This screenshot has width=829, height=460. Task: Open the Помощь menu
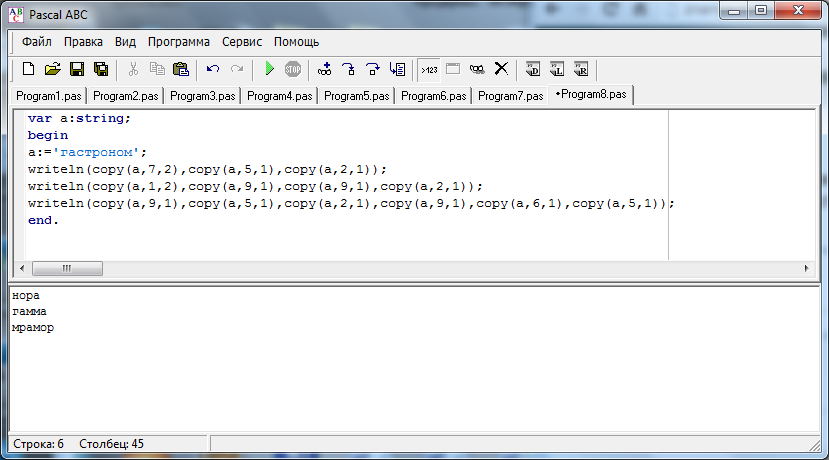296,42
